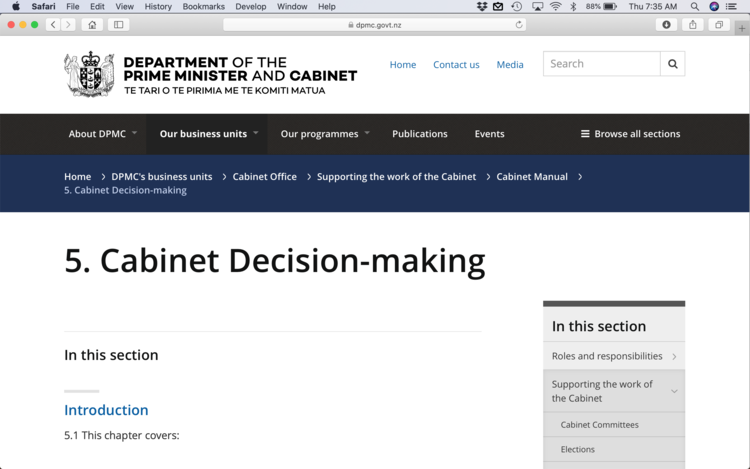Viewport: 750px width, 469px height.
Task: Click the DPMC coat of arms logo
Action: pos(89,74)
